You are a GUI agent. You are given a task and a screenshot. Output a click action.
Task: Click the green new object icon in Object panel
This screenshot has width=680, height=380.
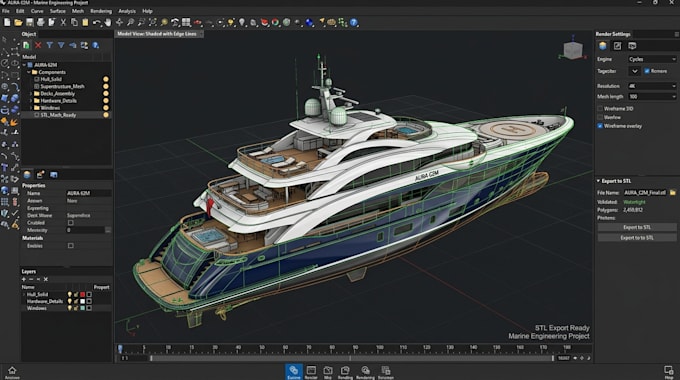[26, 45]
